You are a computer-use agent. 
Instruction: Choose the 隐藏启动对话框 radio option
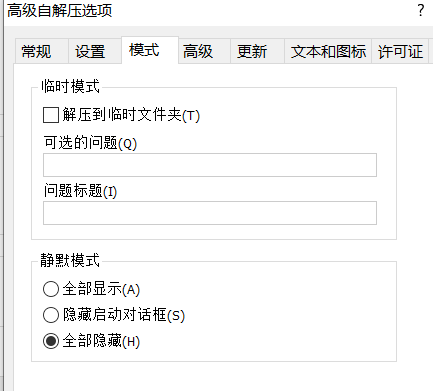pyautogui.click(x=51, y=315)
